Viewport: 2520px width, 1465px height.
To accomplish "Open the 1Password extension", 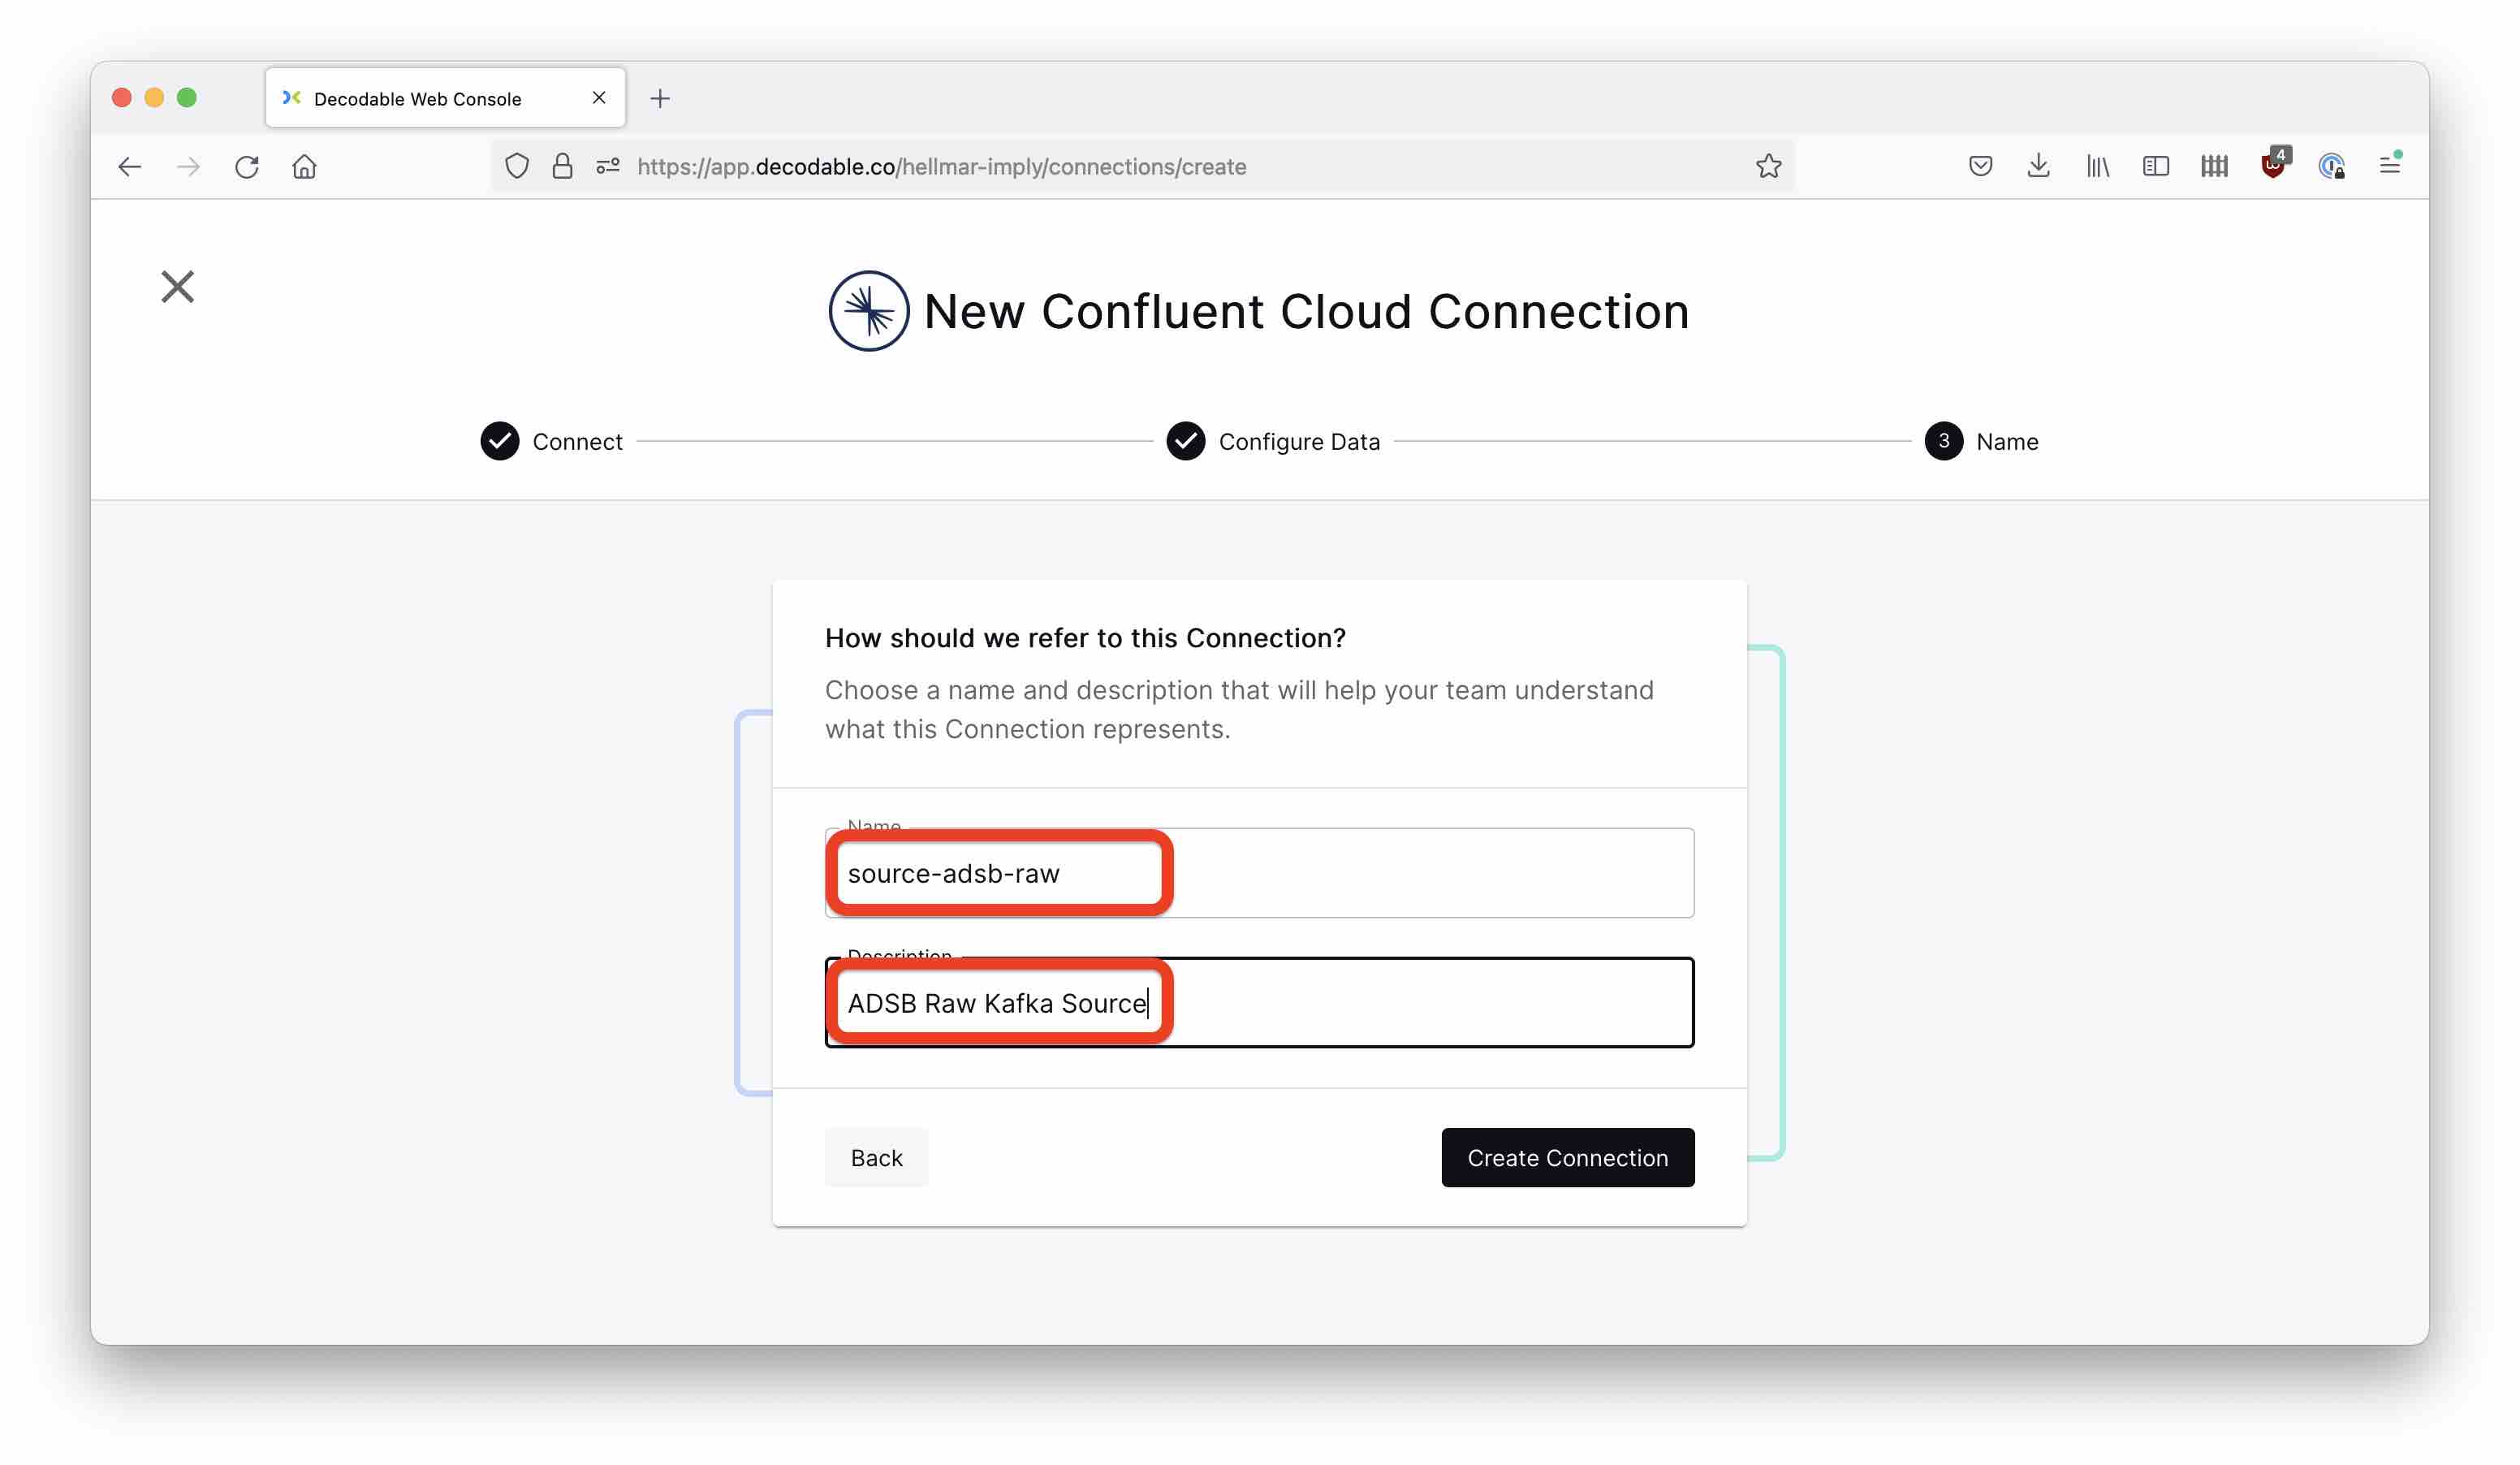I will tap(2331, 166).
